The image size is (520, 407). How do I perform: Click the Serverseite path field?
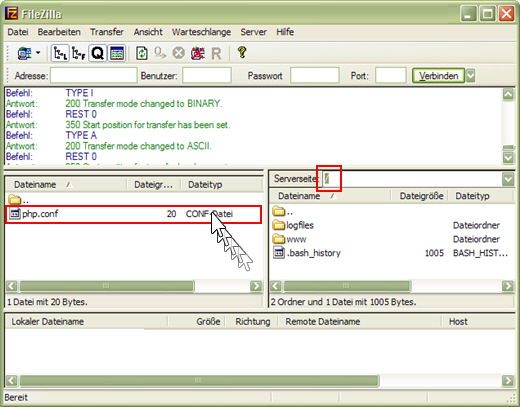pyautogui.click(x=412, y=179)
